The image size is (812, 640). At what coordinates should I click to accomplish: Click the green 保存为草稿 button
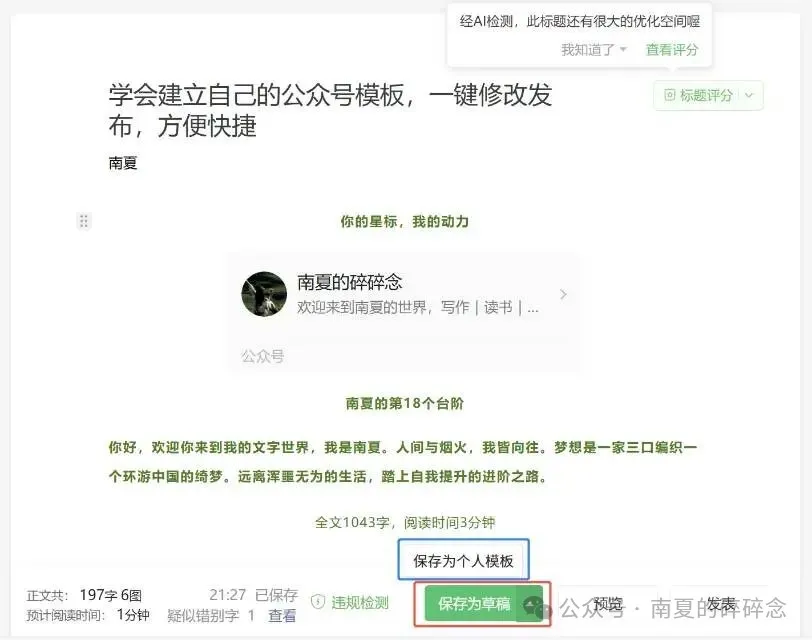472,604
